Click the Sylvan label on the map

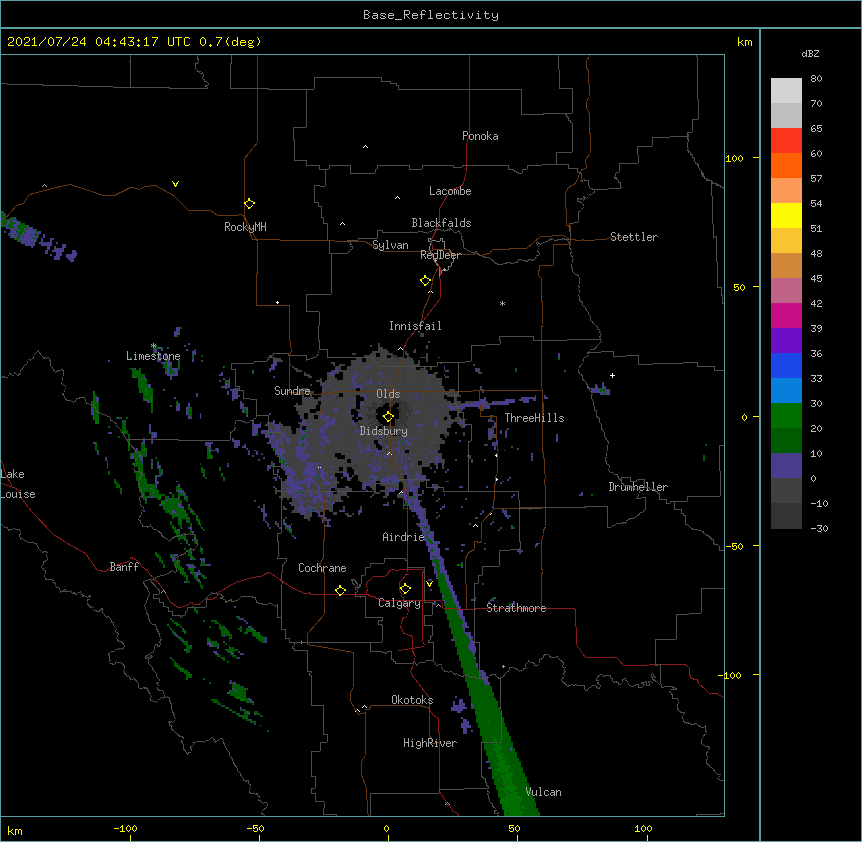390,245
